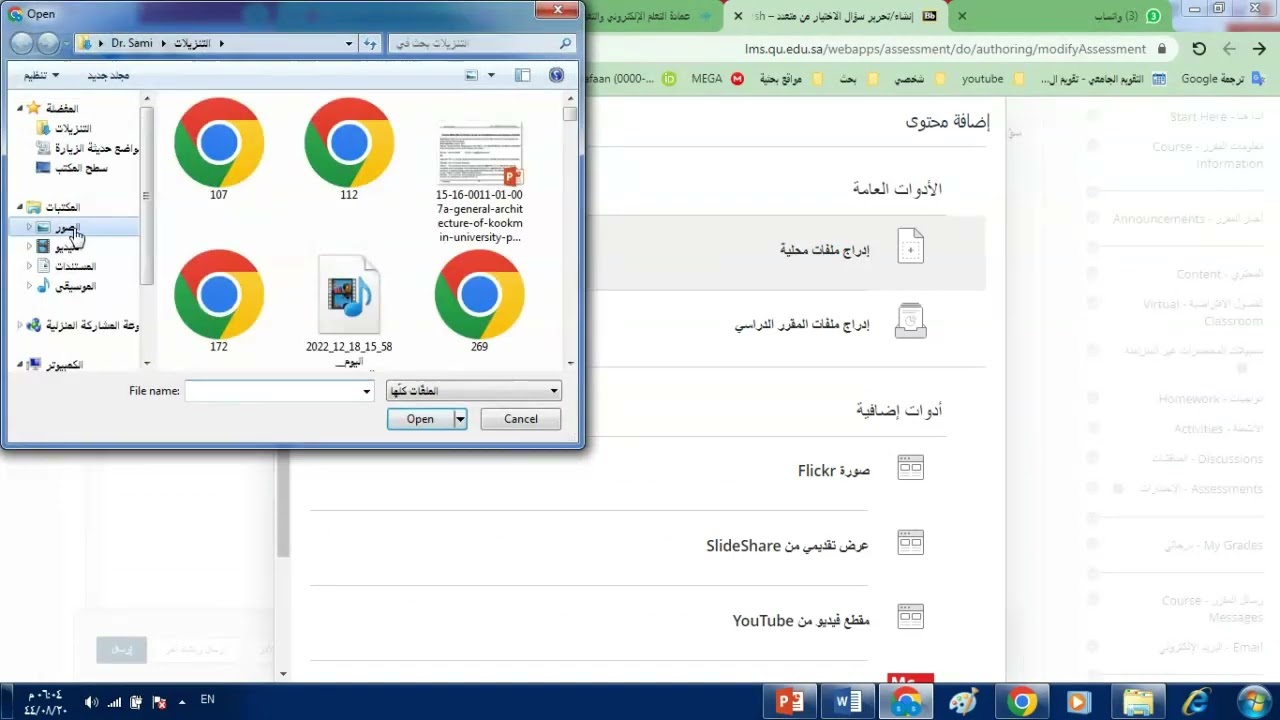Click the browser address URL bar
The image size is (1280, 720).
tap(945, 48)
